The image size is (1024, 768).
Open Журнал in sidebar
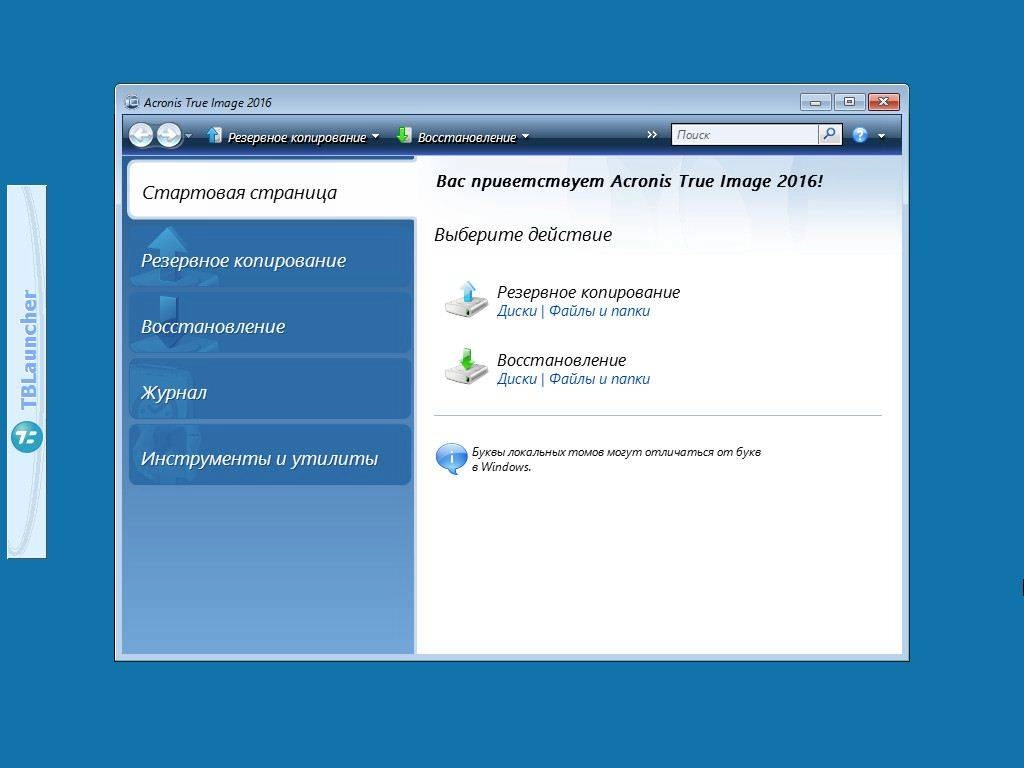point(270,389)
